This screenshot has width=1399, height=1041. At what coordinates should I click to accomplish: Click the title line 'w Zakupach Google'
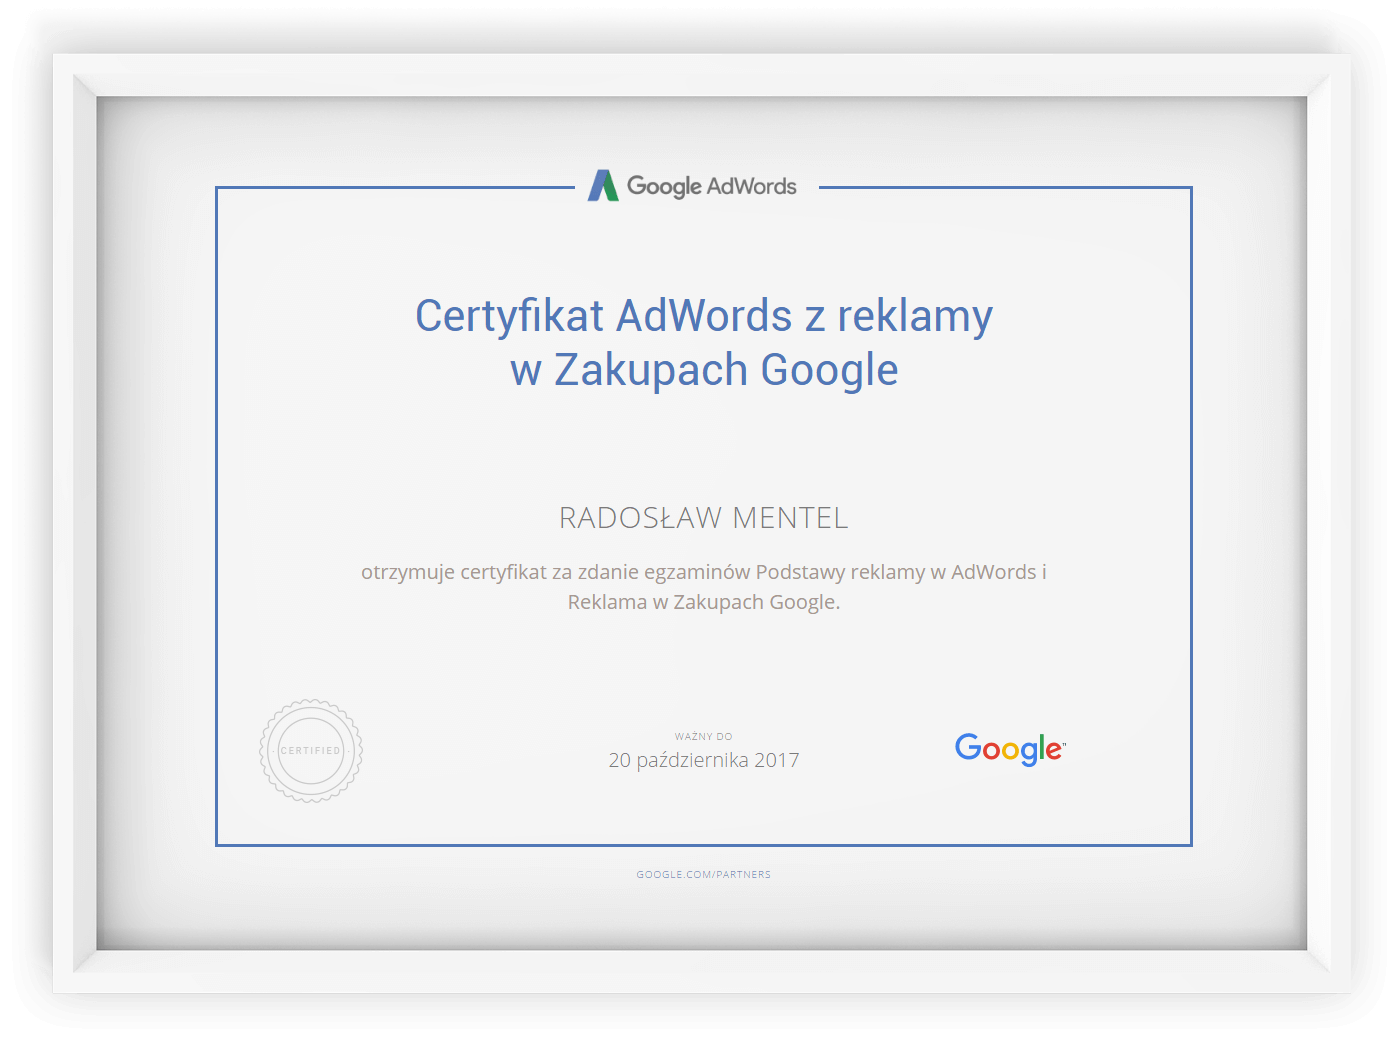[x=704, y=370]
